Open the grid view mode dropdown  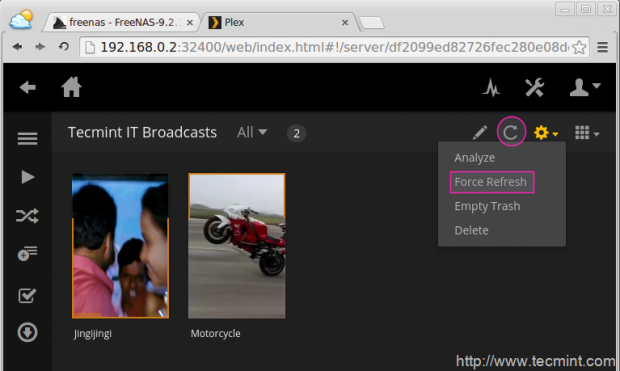(x=587, y=132)
